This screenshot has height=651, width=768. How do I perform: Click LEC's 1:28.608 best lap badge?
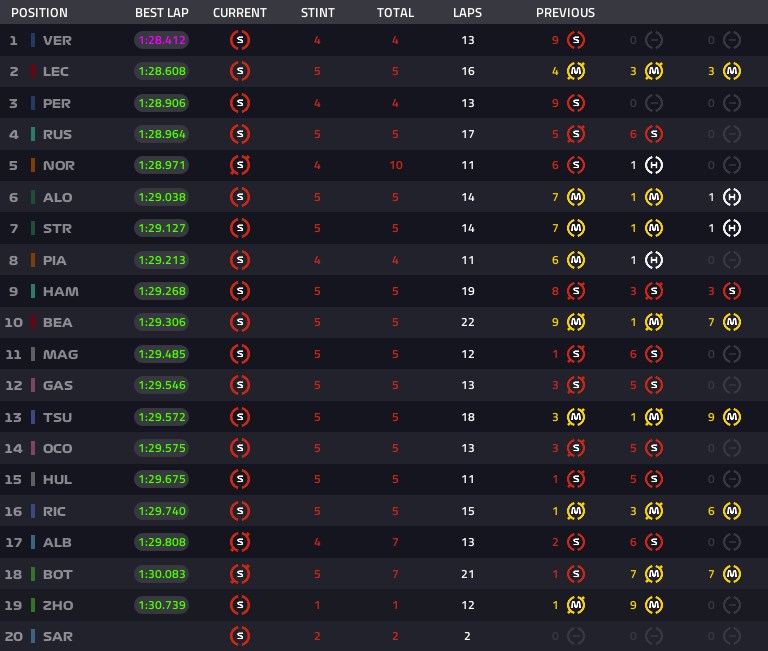[x=162, y=72]
